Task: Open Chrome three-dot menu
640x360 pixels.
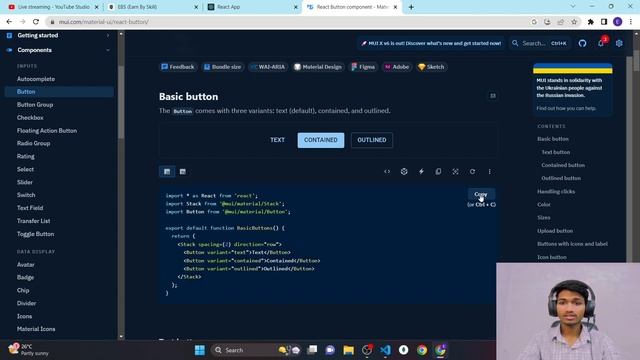Action: 631,22
